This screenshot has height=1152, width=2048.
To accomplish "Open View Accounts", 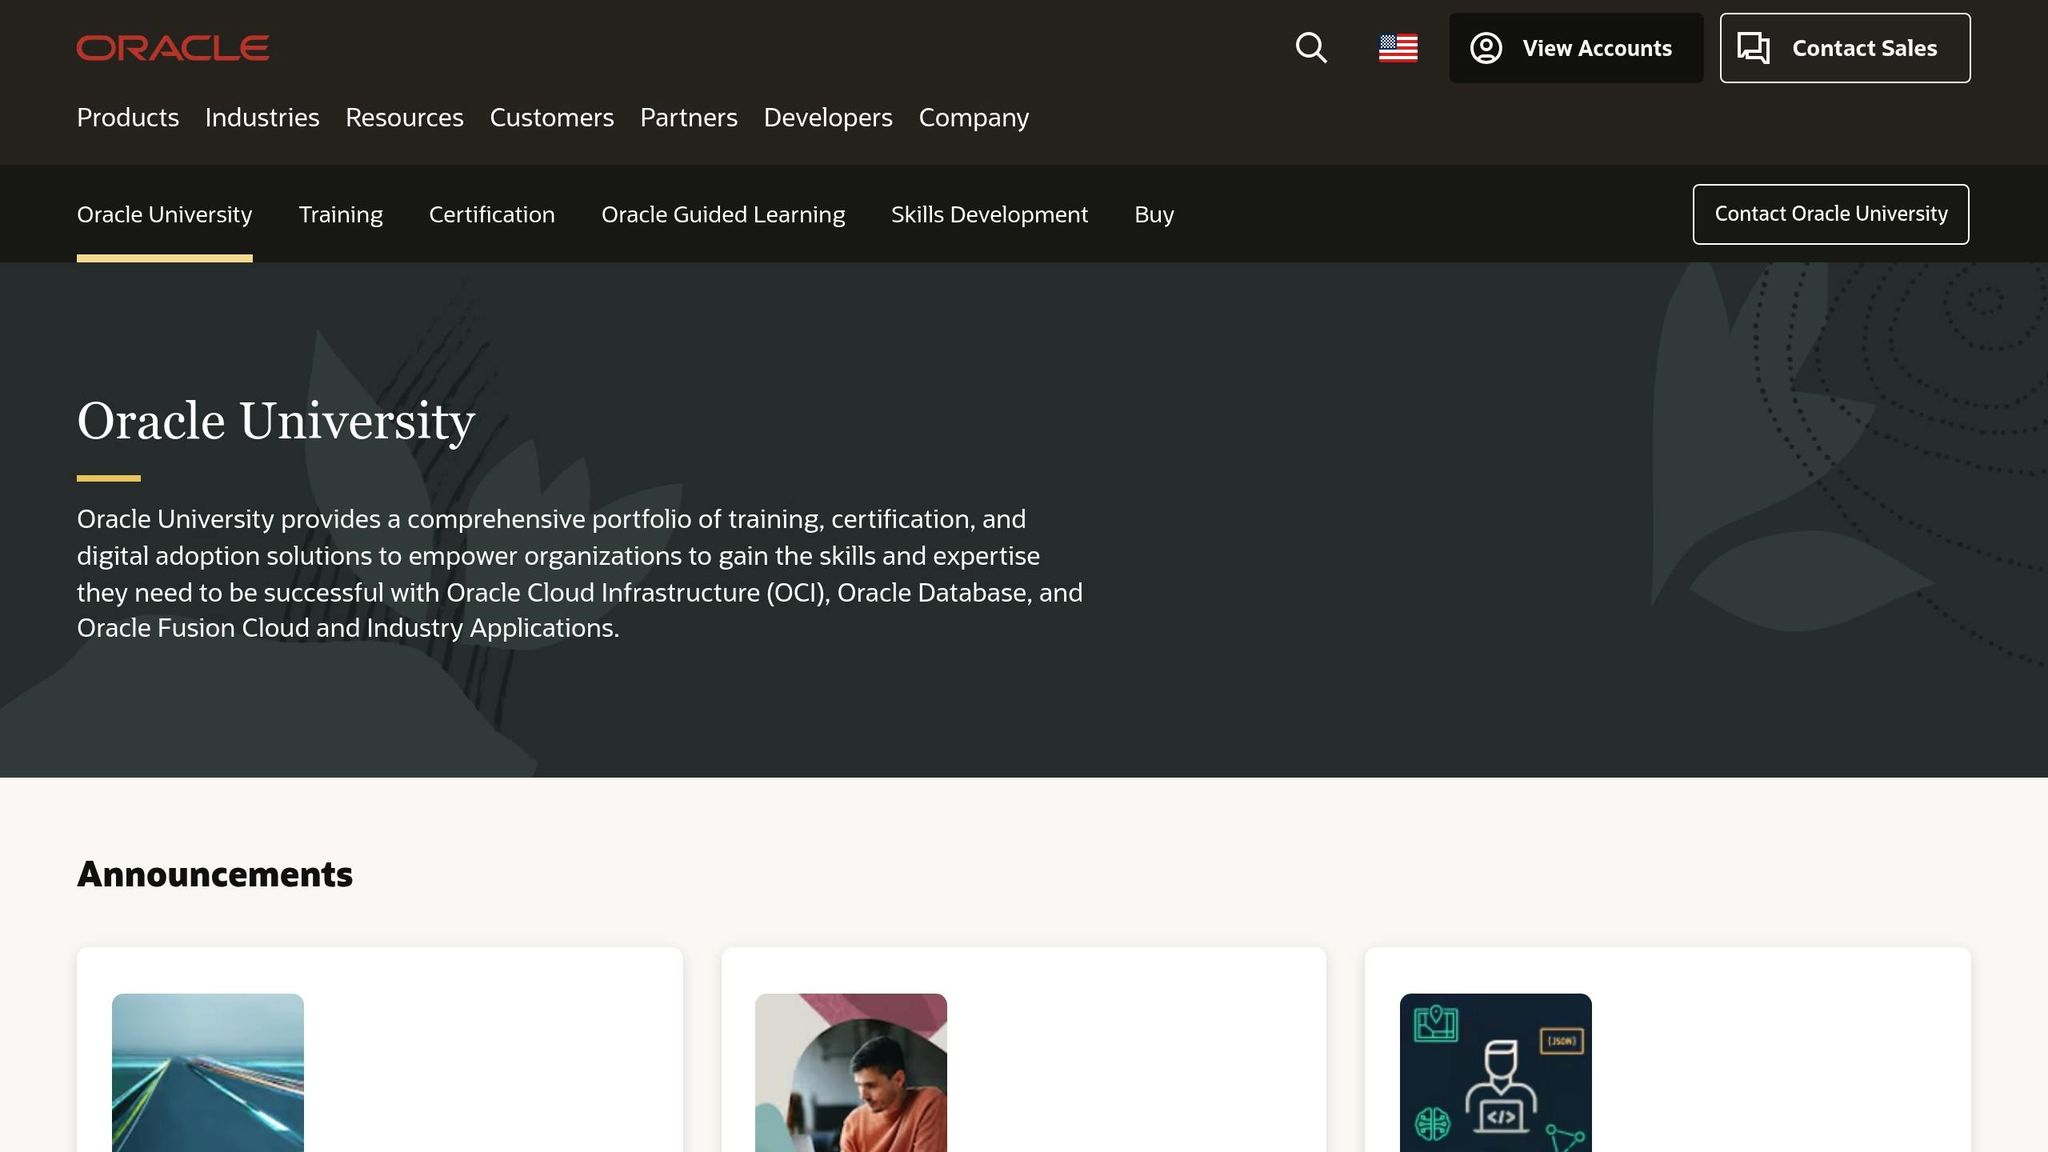I will [1576, 48].
